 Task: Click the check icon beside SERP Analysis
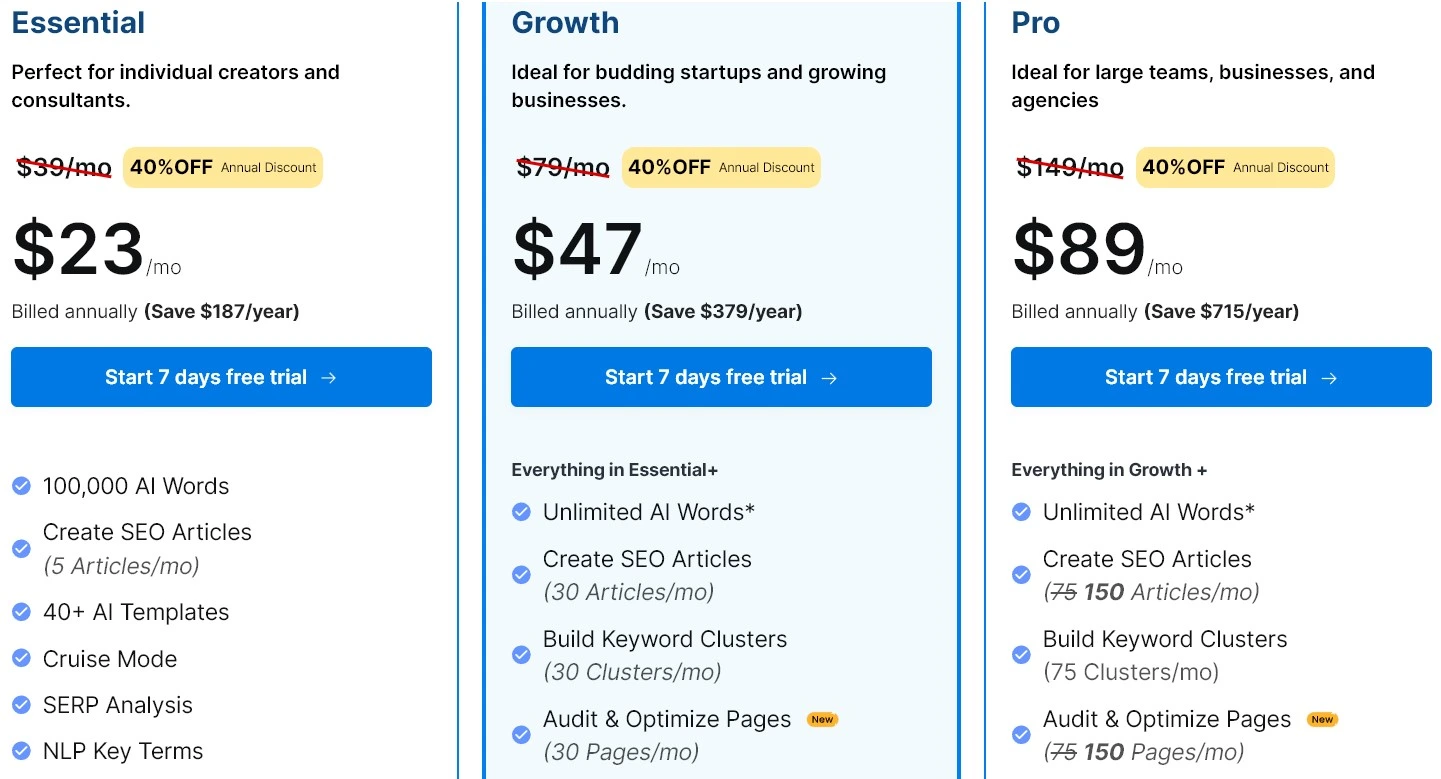(21, 705)
